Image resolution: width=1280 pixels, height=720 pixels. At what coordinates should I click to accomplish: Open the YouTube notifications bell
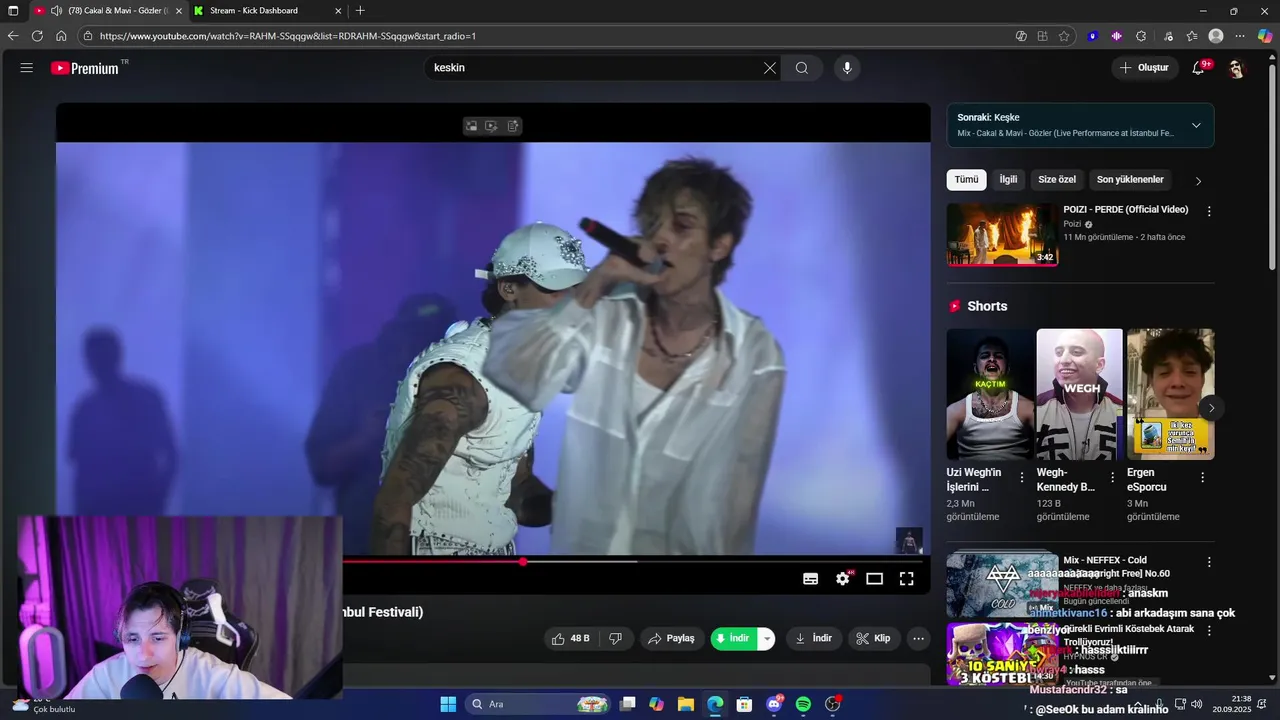pyautogui.click(x=1198, y=68)
